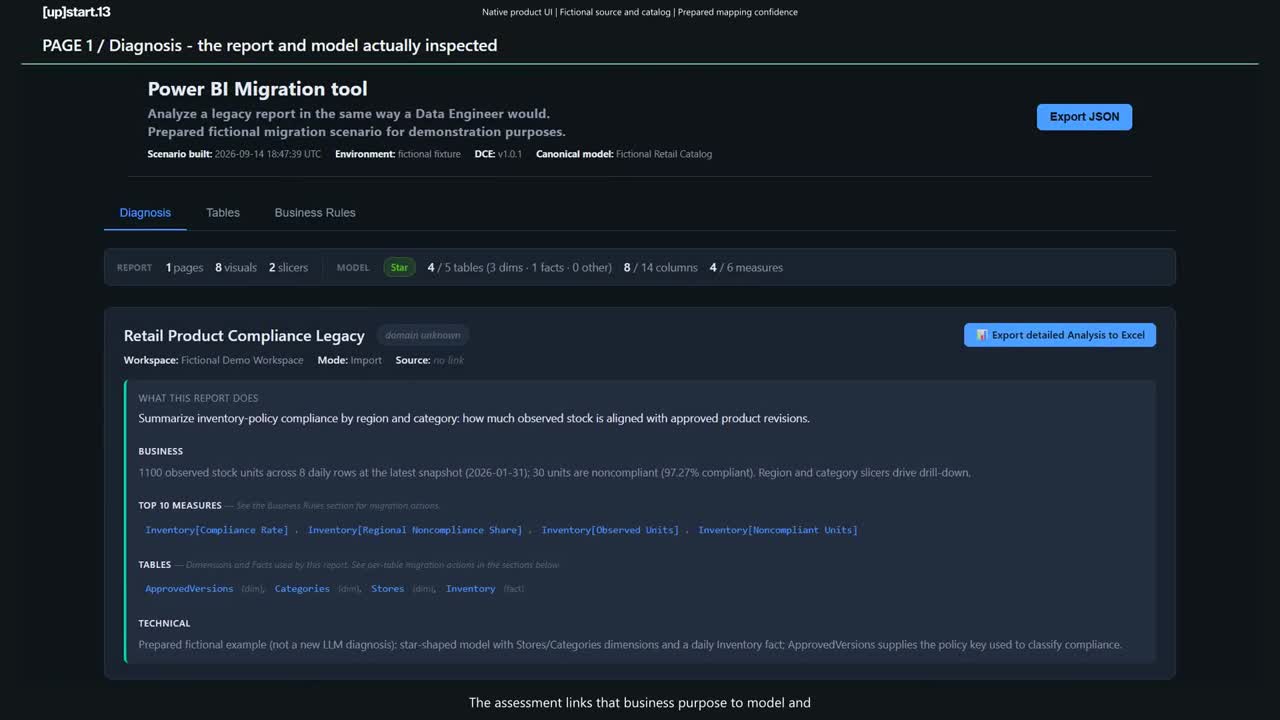
Task: Click the 'WHAT THIS REPORT DOES' label
Action: coord(198,398)
